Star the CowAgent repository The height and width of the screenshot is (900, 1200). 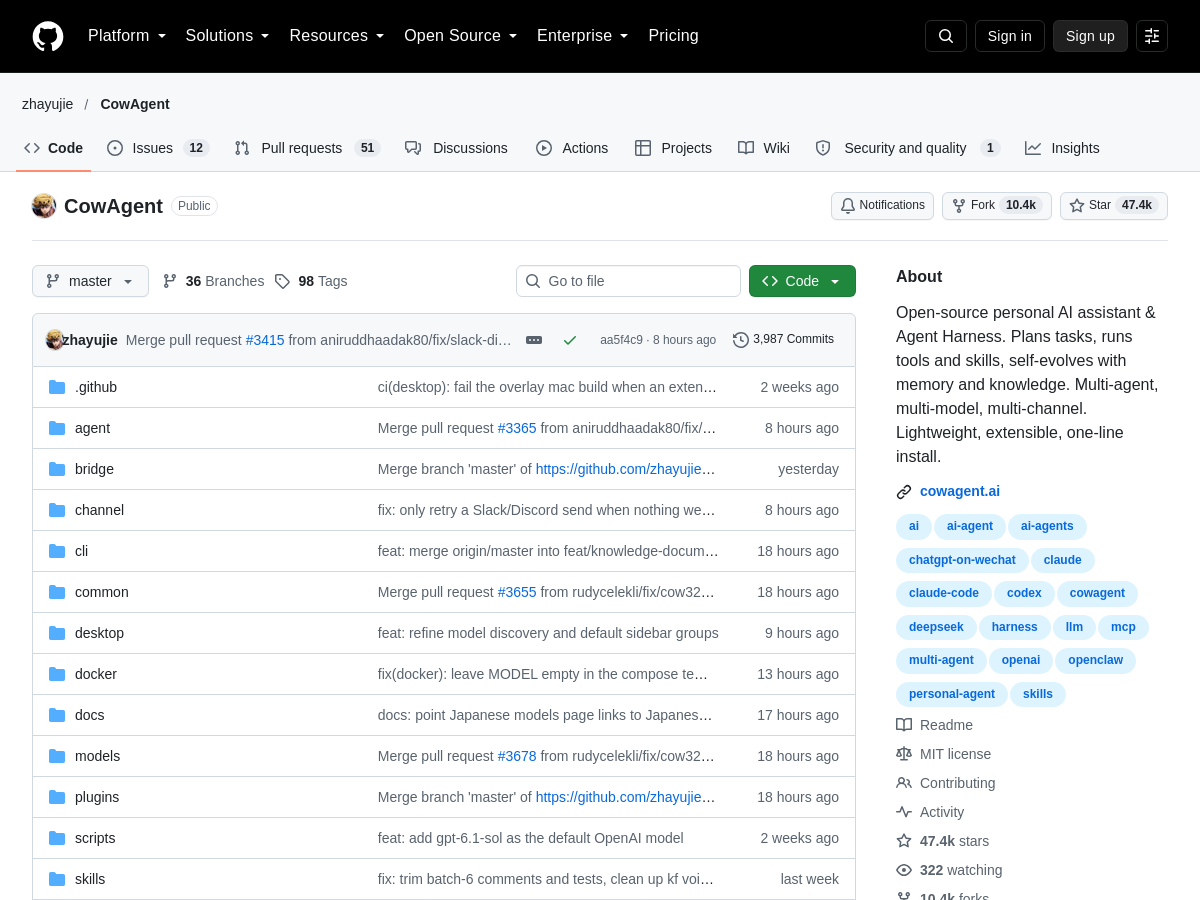pos(1114,206)
